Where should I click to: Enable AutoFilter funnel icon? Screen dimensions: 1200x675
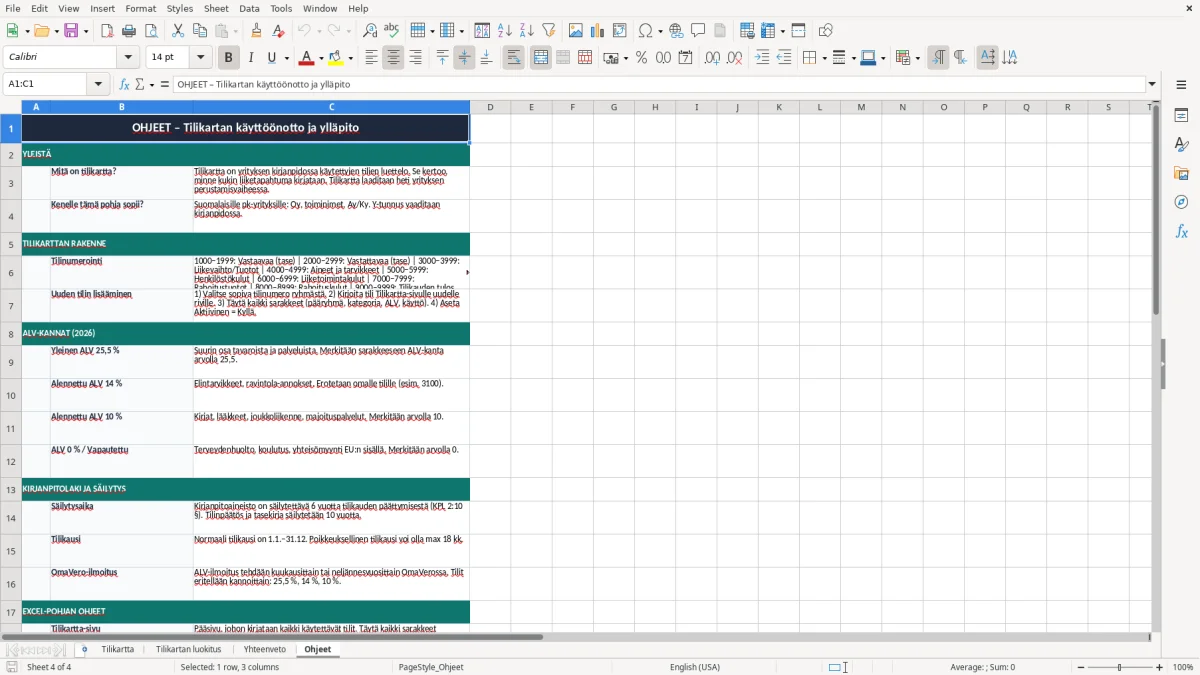(x=548, y=31)
